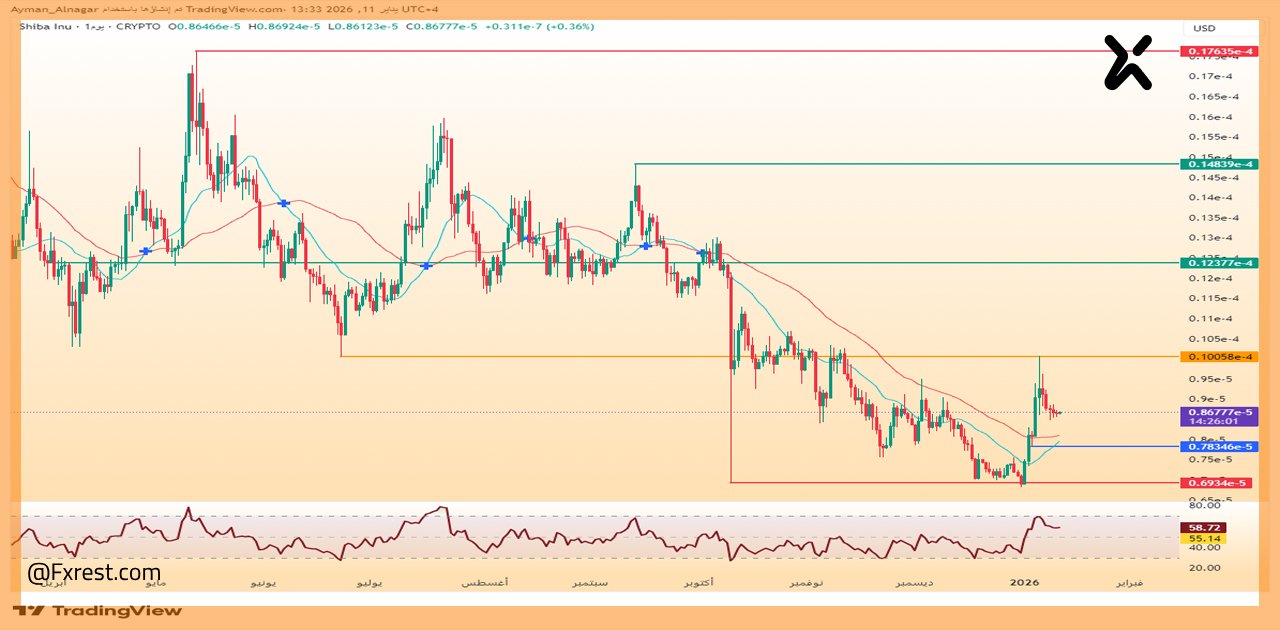
Task: Click the yellow RSI average label 55.14
Action: pos(1202,539)
